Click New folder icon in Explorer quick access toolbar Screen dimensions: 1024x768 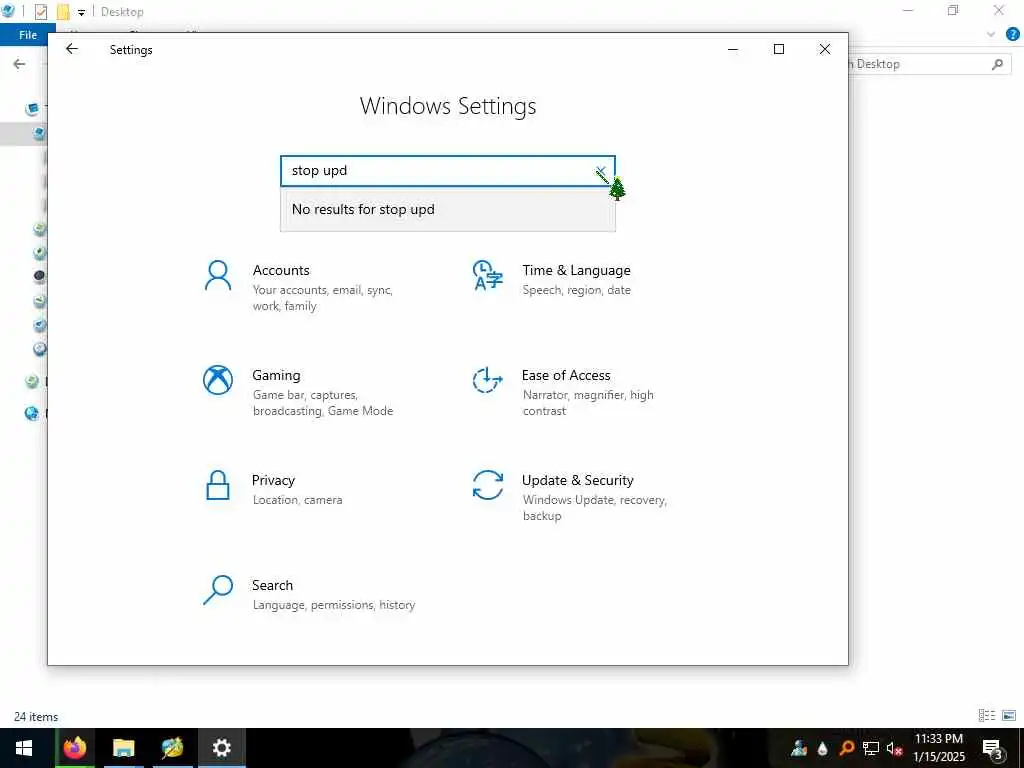point(63,12)
